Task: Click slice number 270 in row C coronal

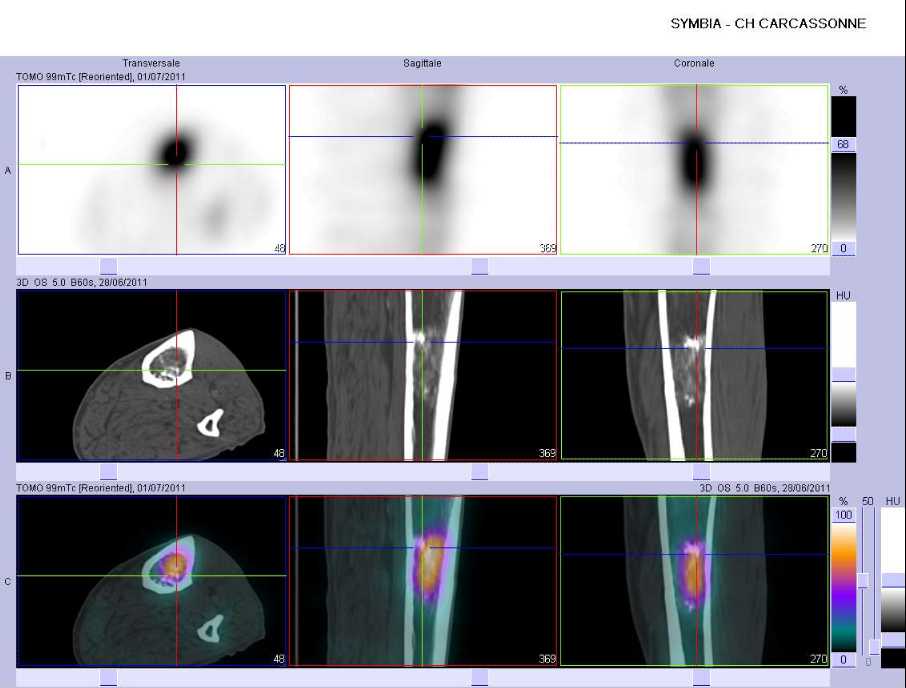Action: [x=819, y=659]
